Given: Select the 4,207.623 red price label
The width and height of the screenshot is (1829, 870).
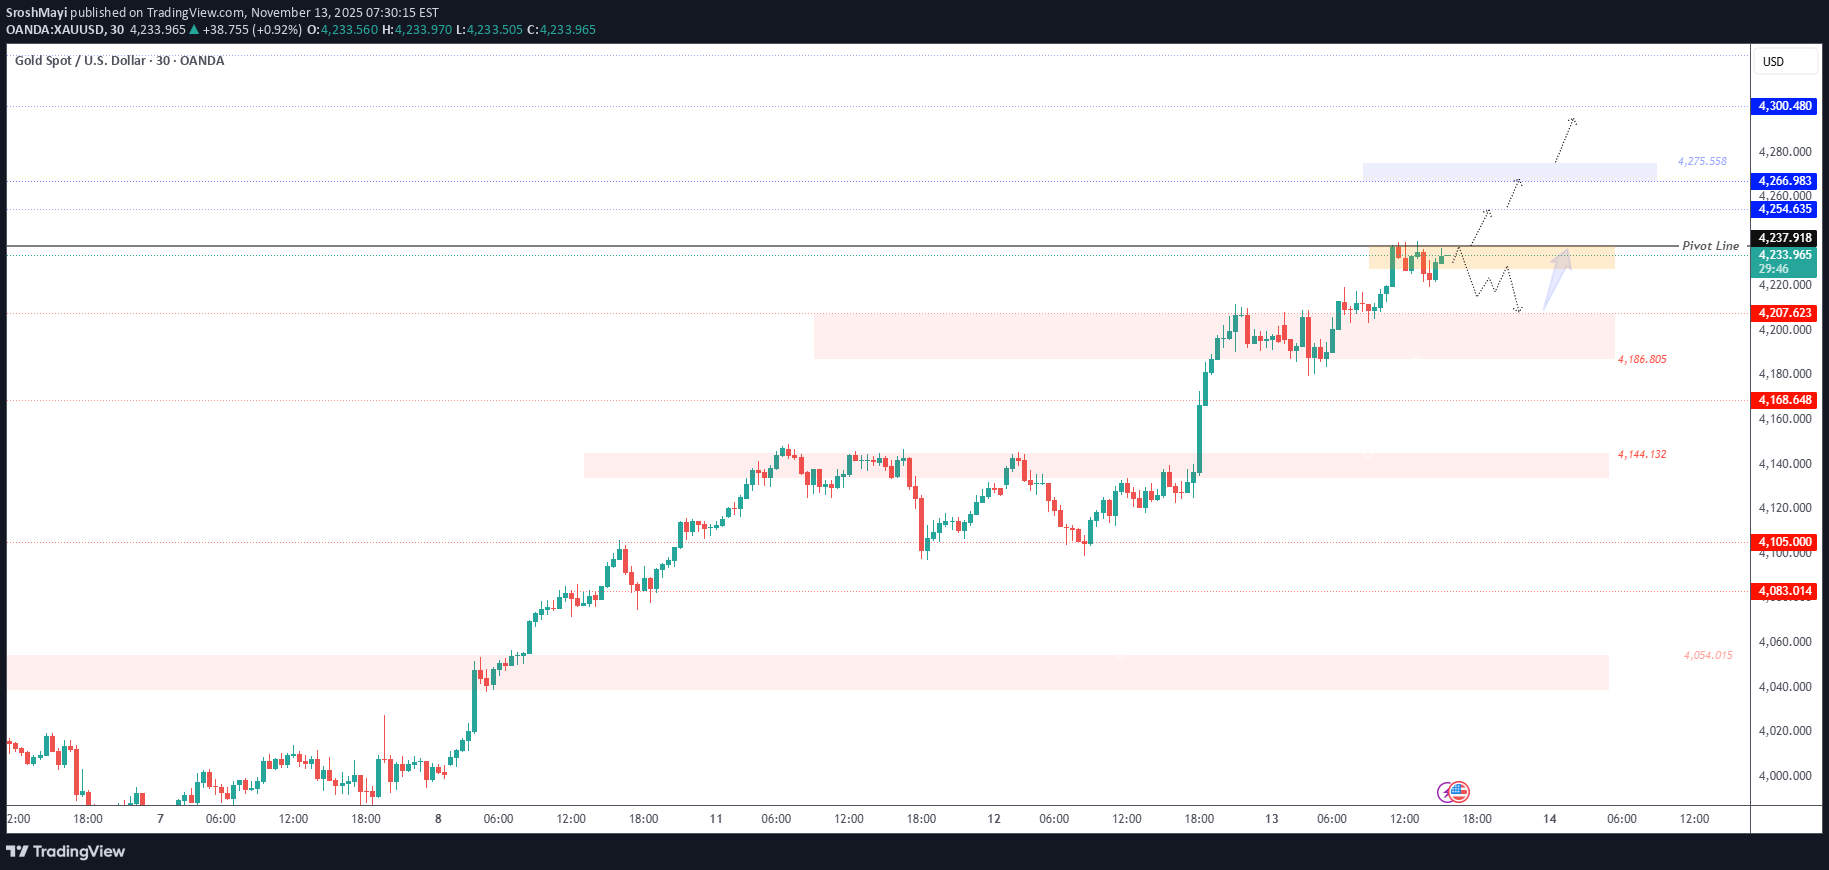Looking at the screenshot, I should 1784,313.
